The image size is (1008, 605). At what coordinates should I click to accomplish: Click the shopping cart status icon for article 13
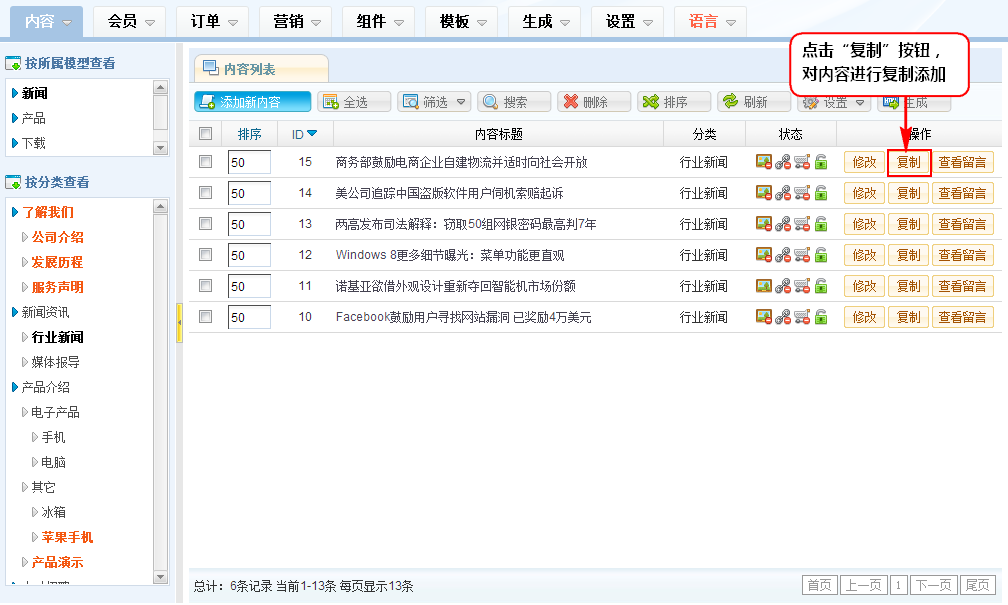pyautogui.click(x=802, y=224)
